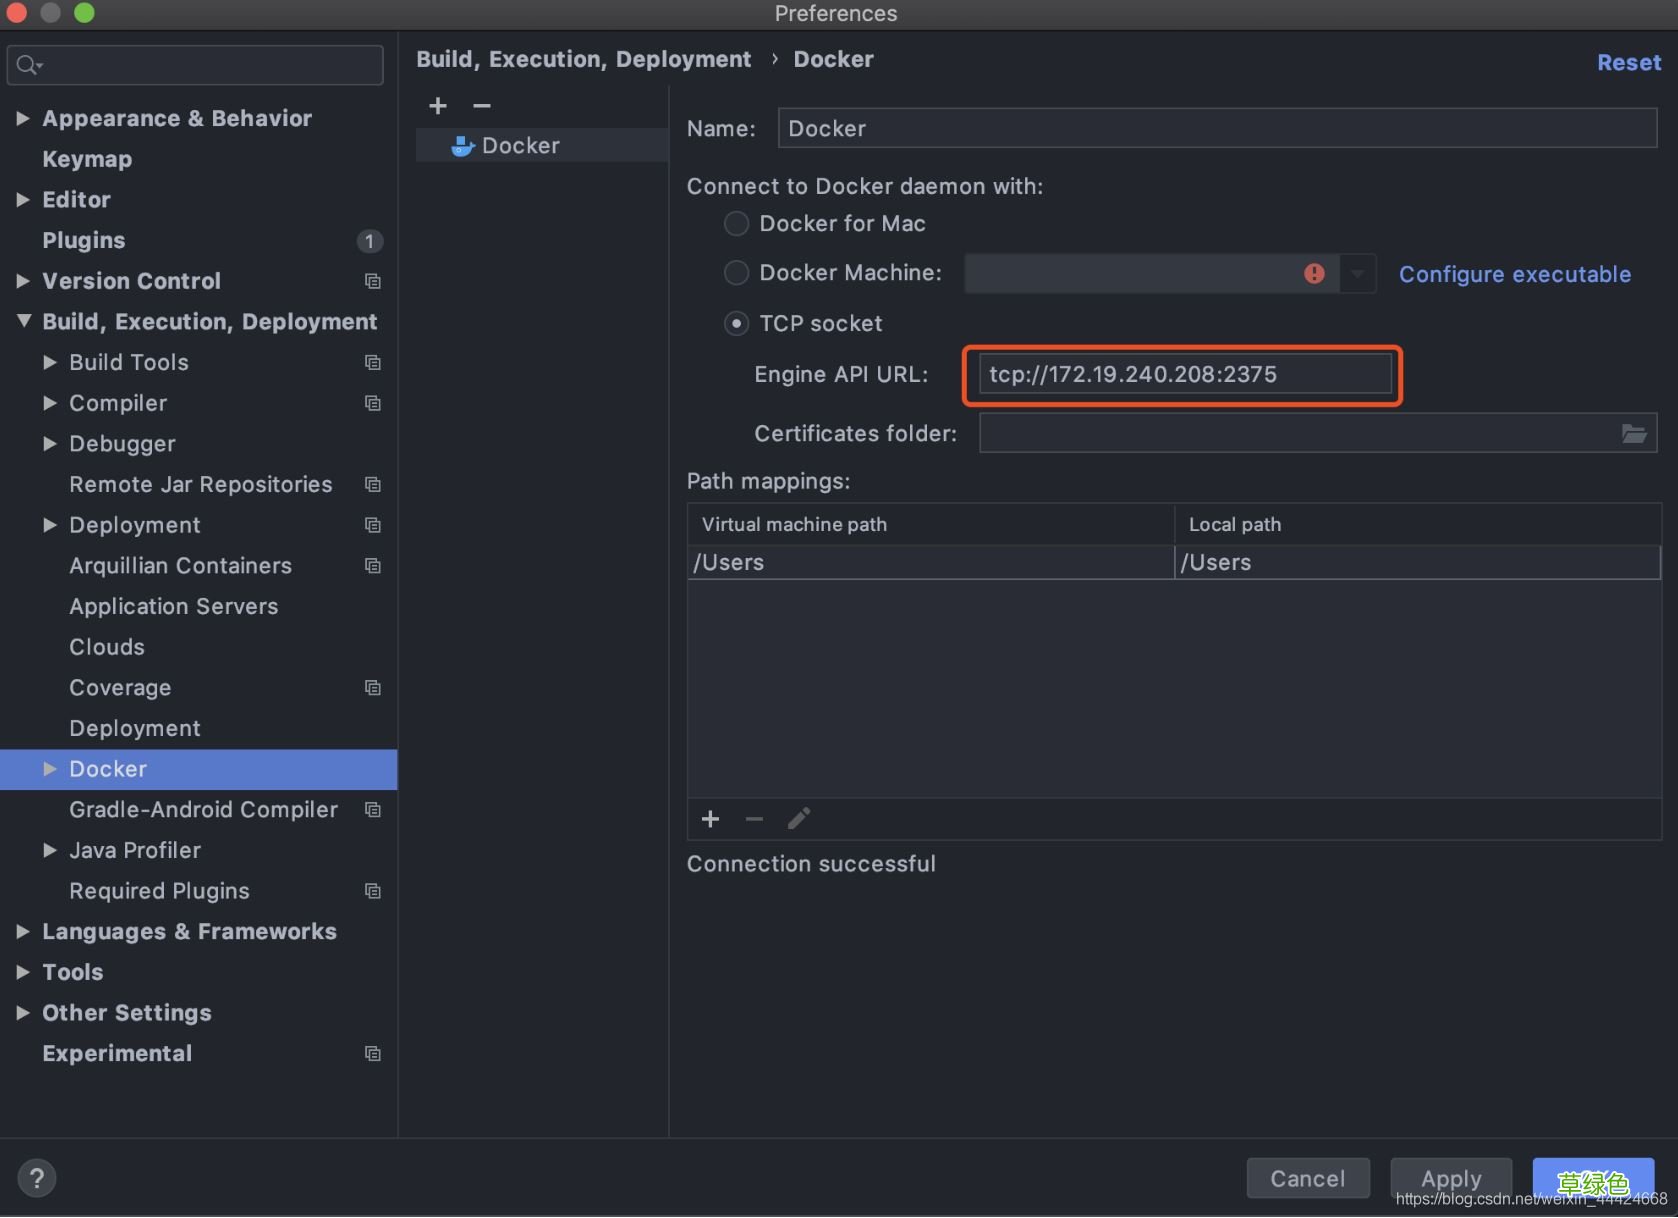The width and height of the screenshot is (1678, 1218).
Task: Expand the Tools section
Action: click(23, 972)
